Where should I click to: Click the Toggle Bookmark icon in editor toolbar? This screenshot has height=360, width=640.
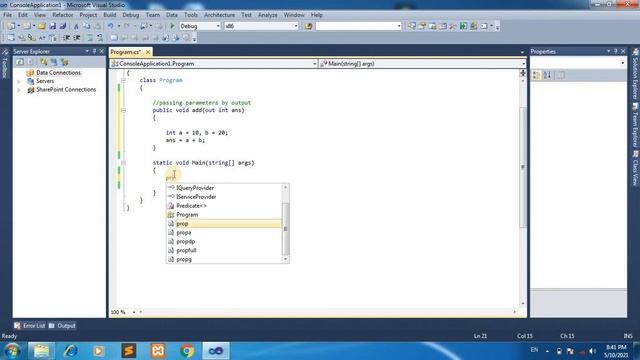coord(114,38)
